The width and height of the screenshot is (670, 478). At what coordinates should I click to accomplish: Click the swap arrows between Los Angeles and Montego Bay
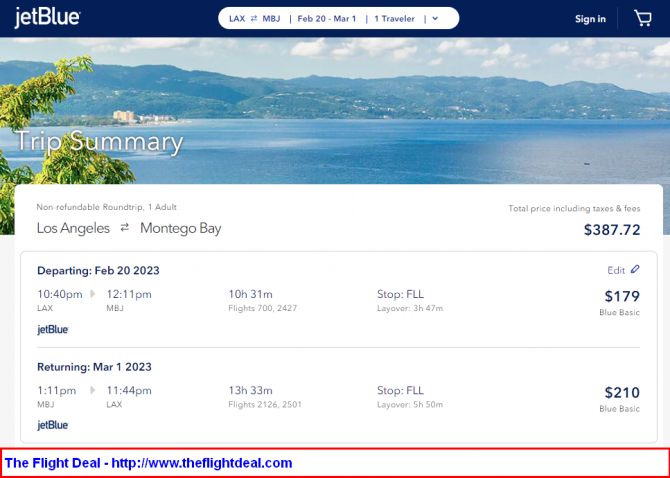[124, 228]
